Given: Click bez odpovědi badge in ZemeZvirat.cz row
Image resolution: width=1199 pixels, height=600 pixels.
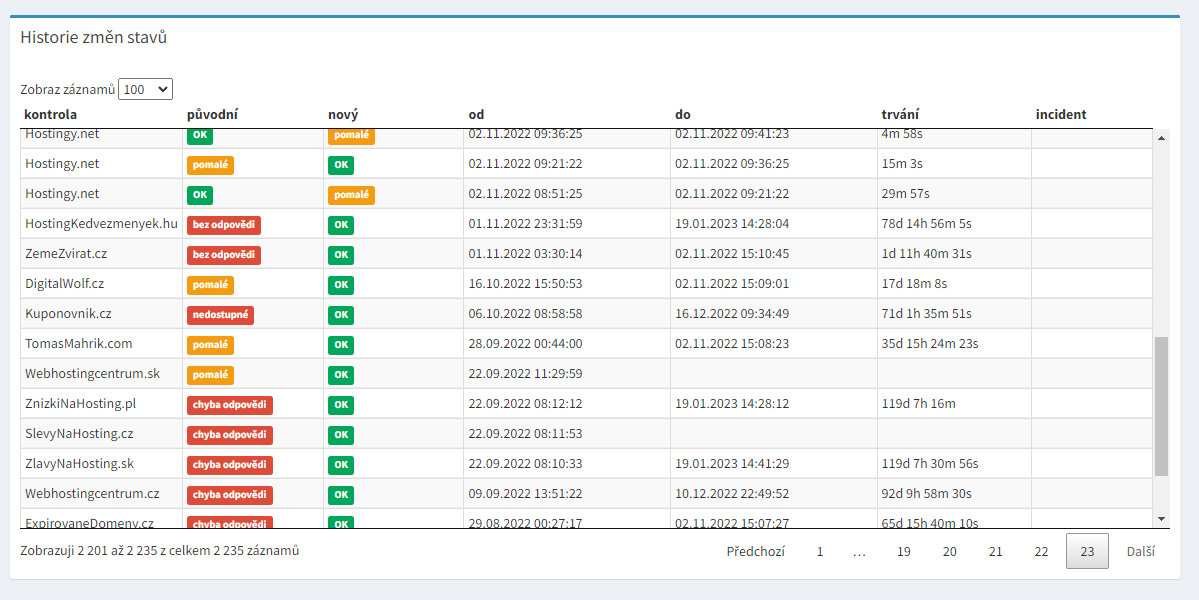Looking at the screenshot, I should pos(224,255).
